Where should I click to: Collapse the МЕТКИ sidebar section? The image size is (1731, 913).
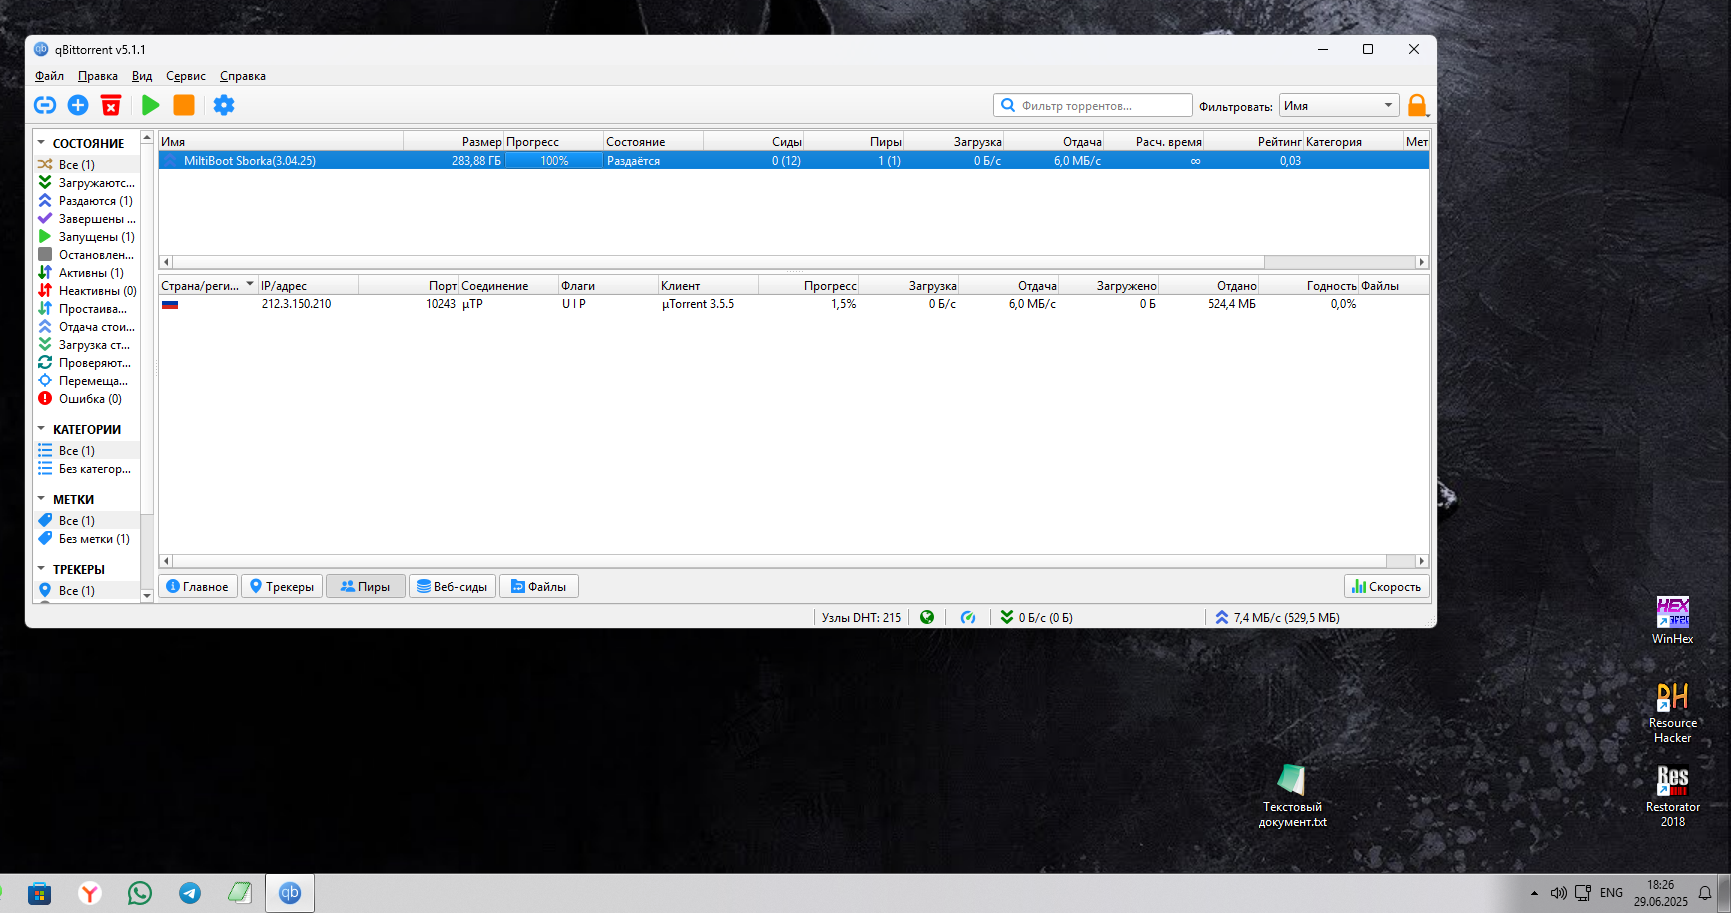(41, 499)
